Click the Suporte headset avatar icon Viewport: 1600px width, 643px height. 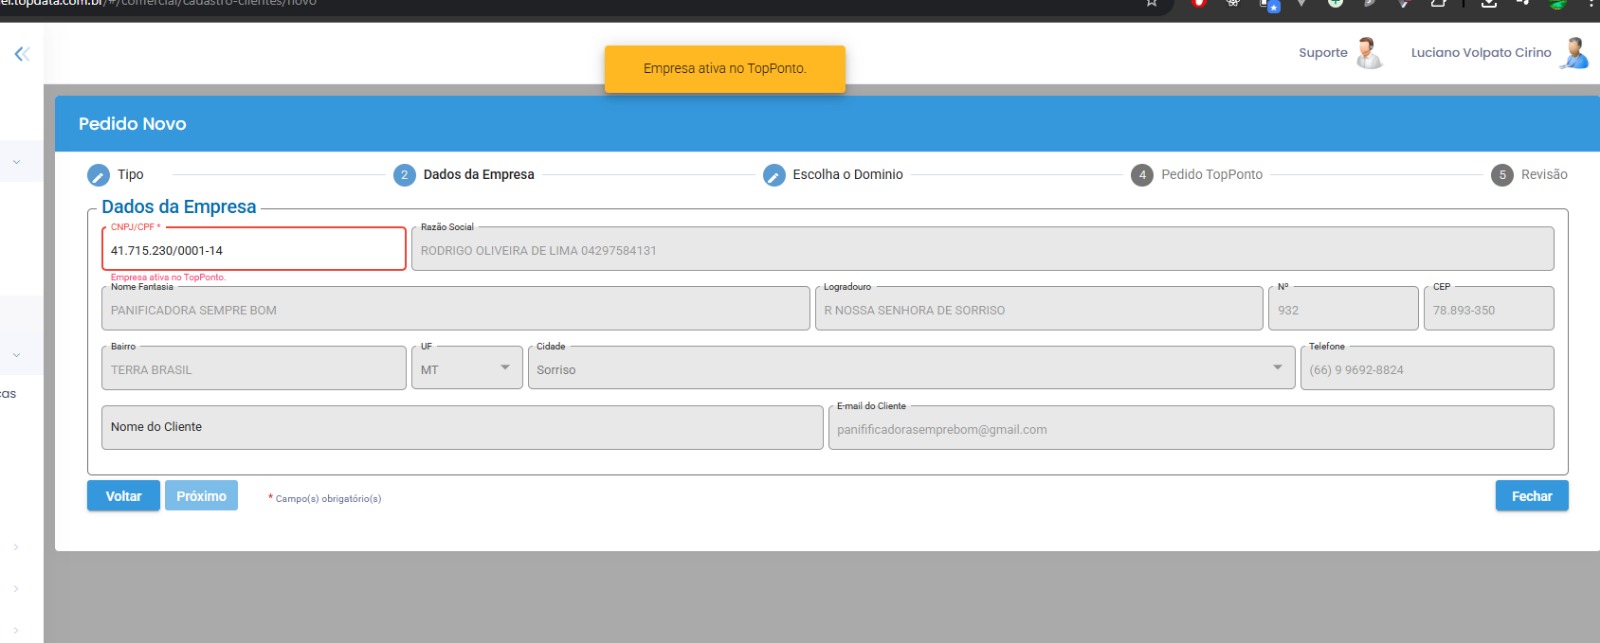coord(1368,53)
